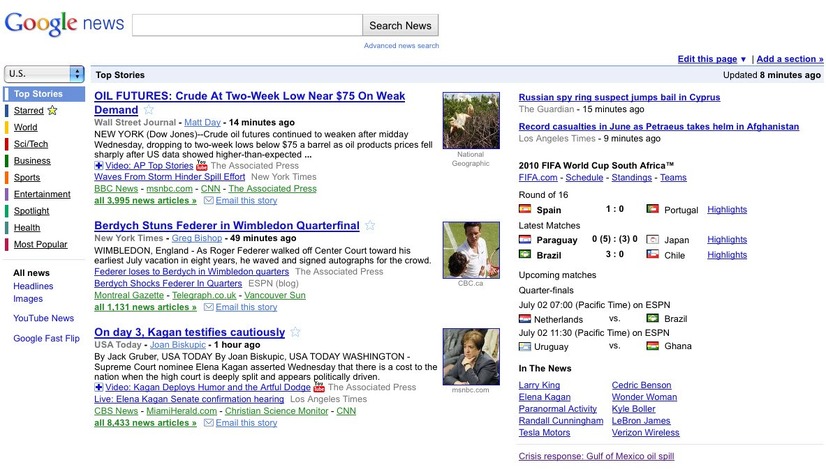826x469 pixels.
Task: Star the Berdych Stuns Federer story
Action: coord(370,226)
